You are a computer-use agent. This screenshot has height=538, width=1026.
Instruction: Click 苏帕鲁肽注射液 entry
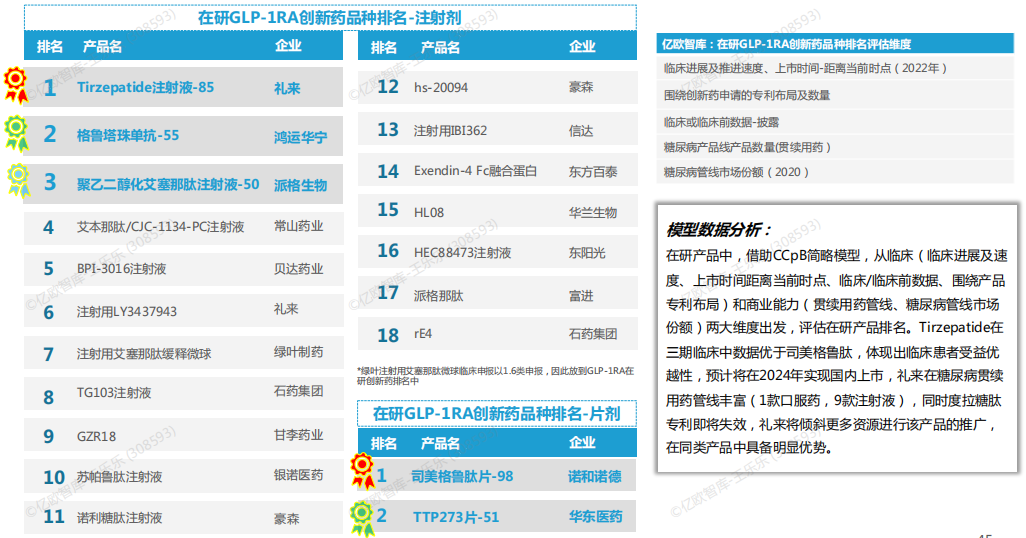(120, 477)
